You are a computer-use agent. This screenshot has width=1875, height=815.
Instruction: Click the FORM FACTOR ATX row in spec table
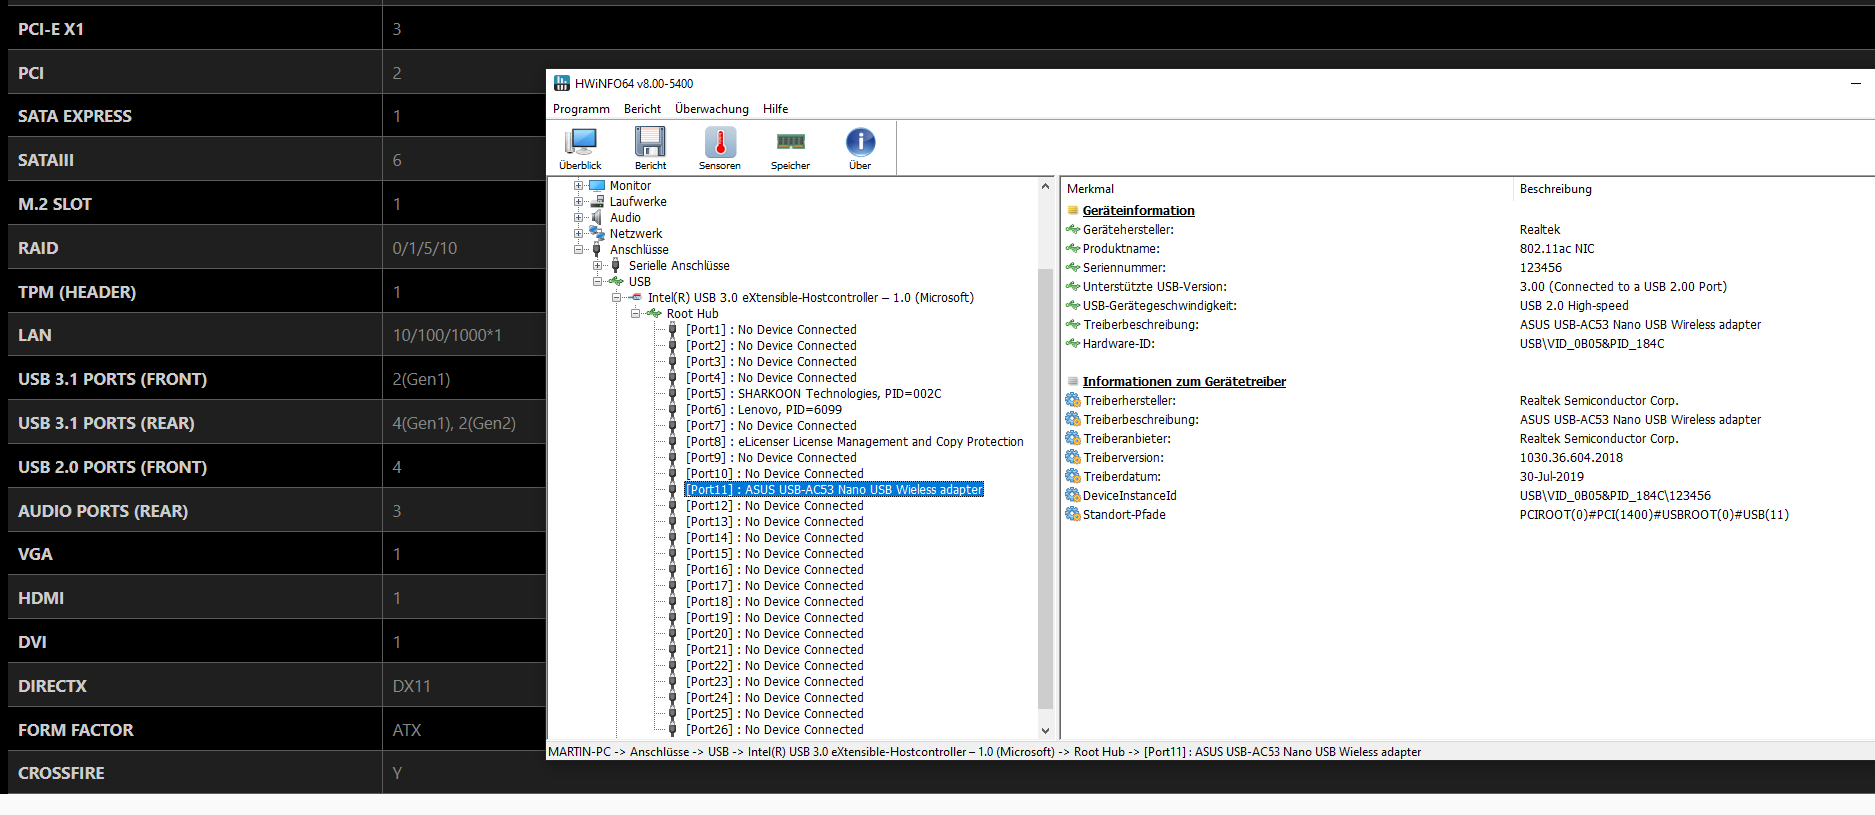pyautogui.click(x=277, y=730)
